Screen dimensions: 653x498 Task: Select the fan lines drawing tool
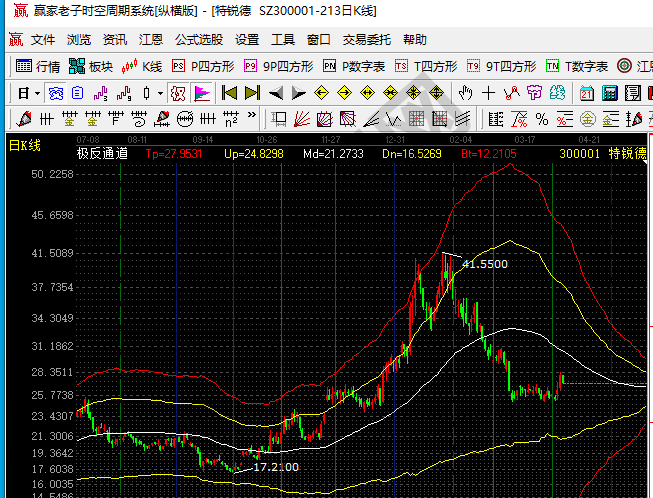[x=303, y=119]
